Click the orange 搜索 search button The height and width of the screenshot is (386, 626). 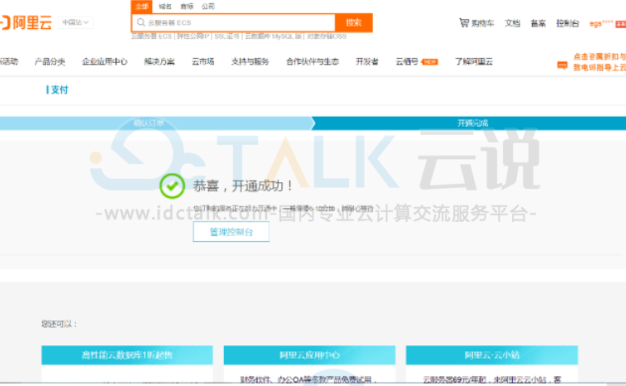(x=354, y=22)
